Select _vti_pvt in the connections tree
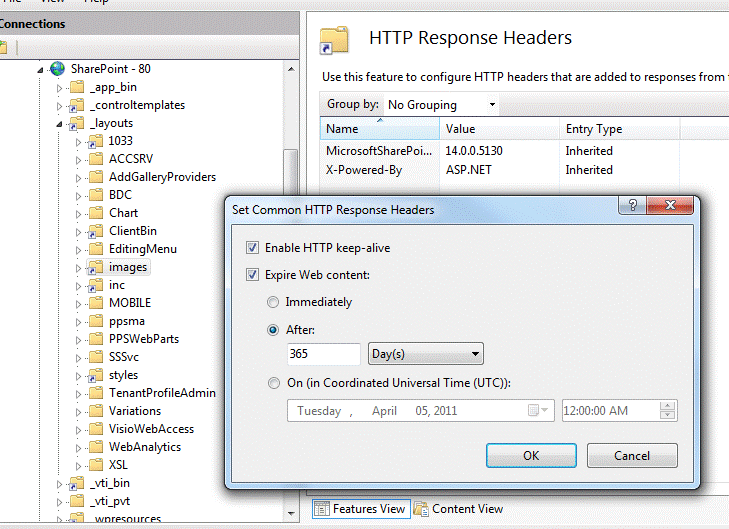 coord(110,501)
